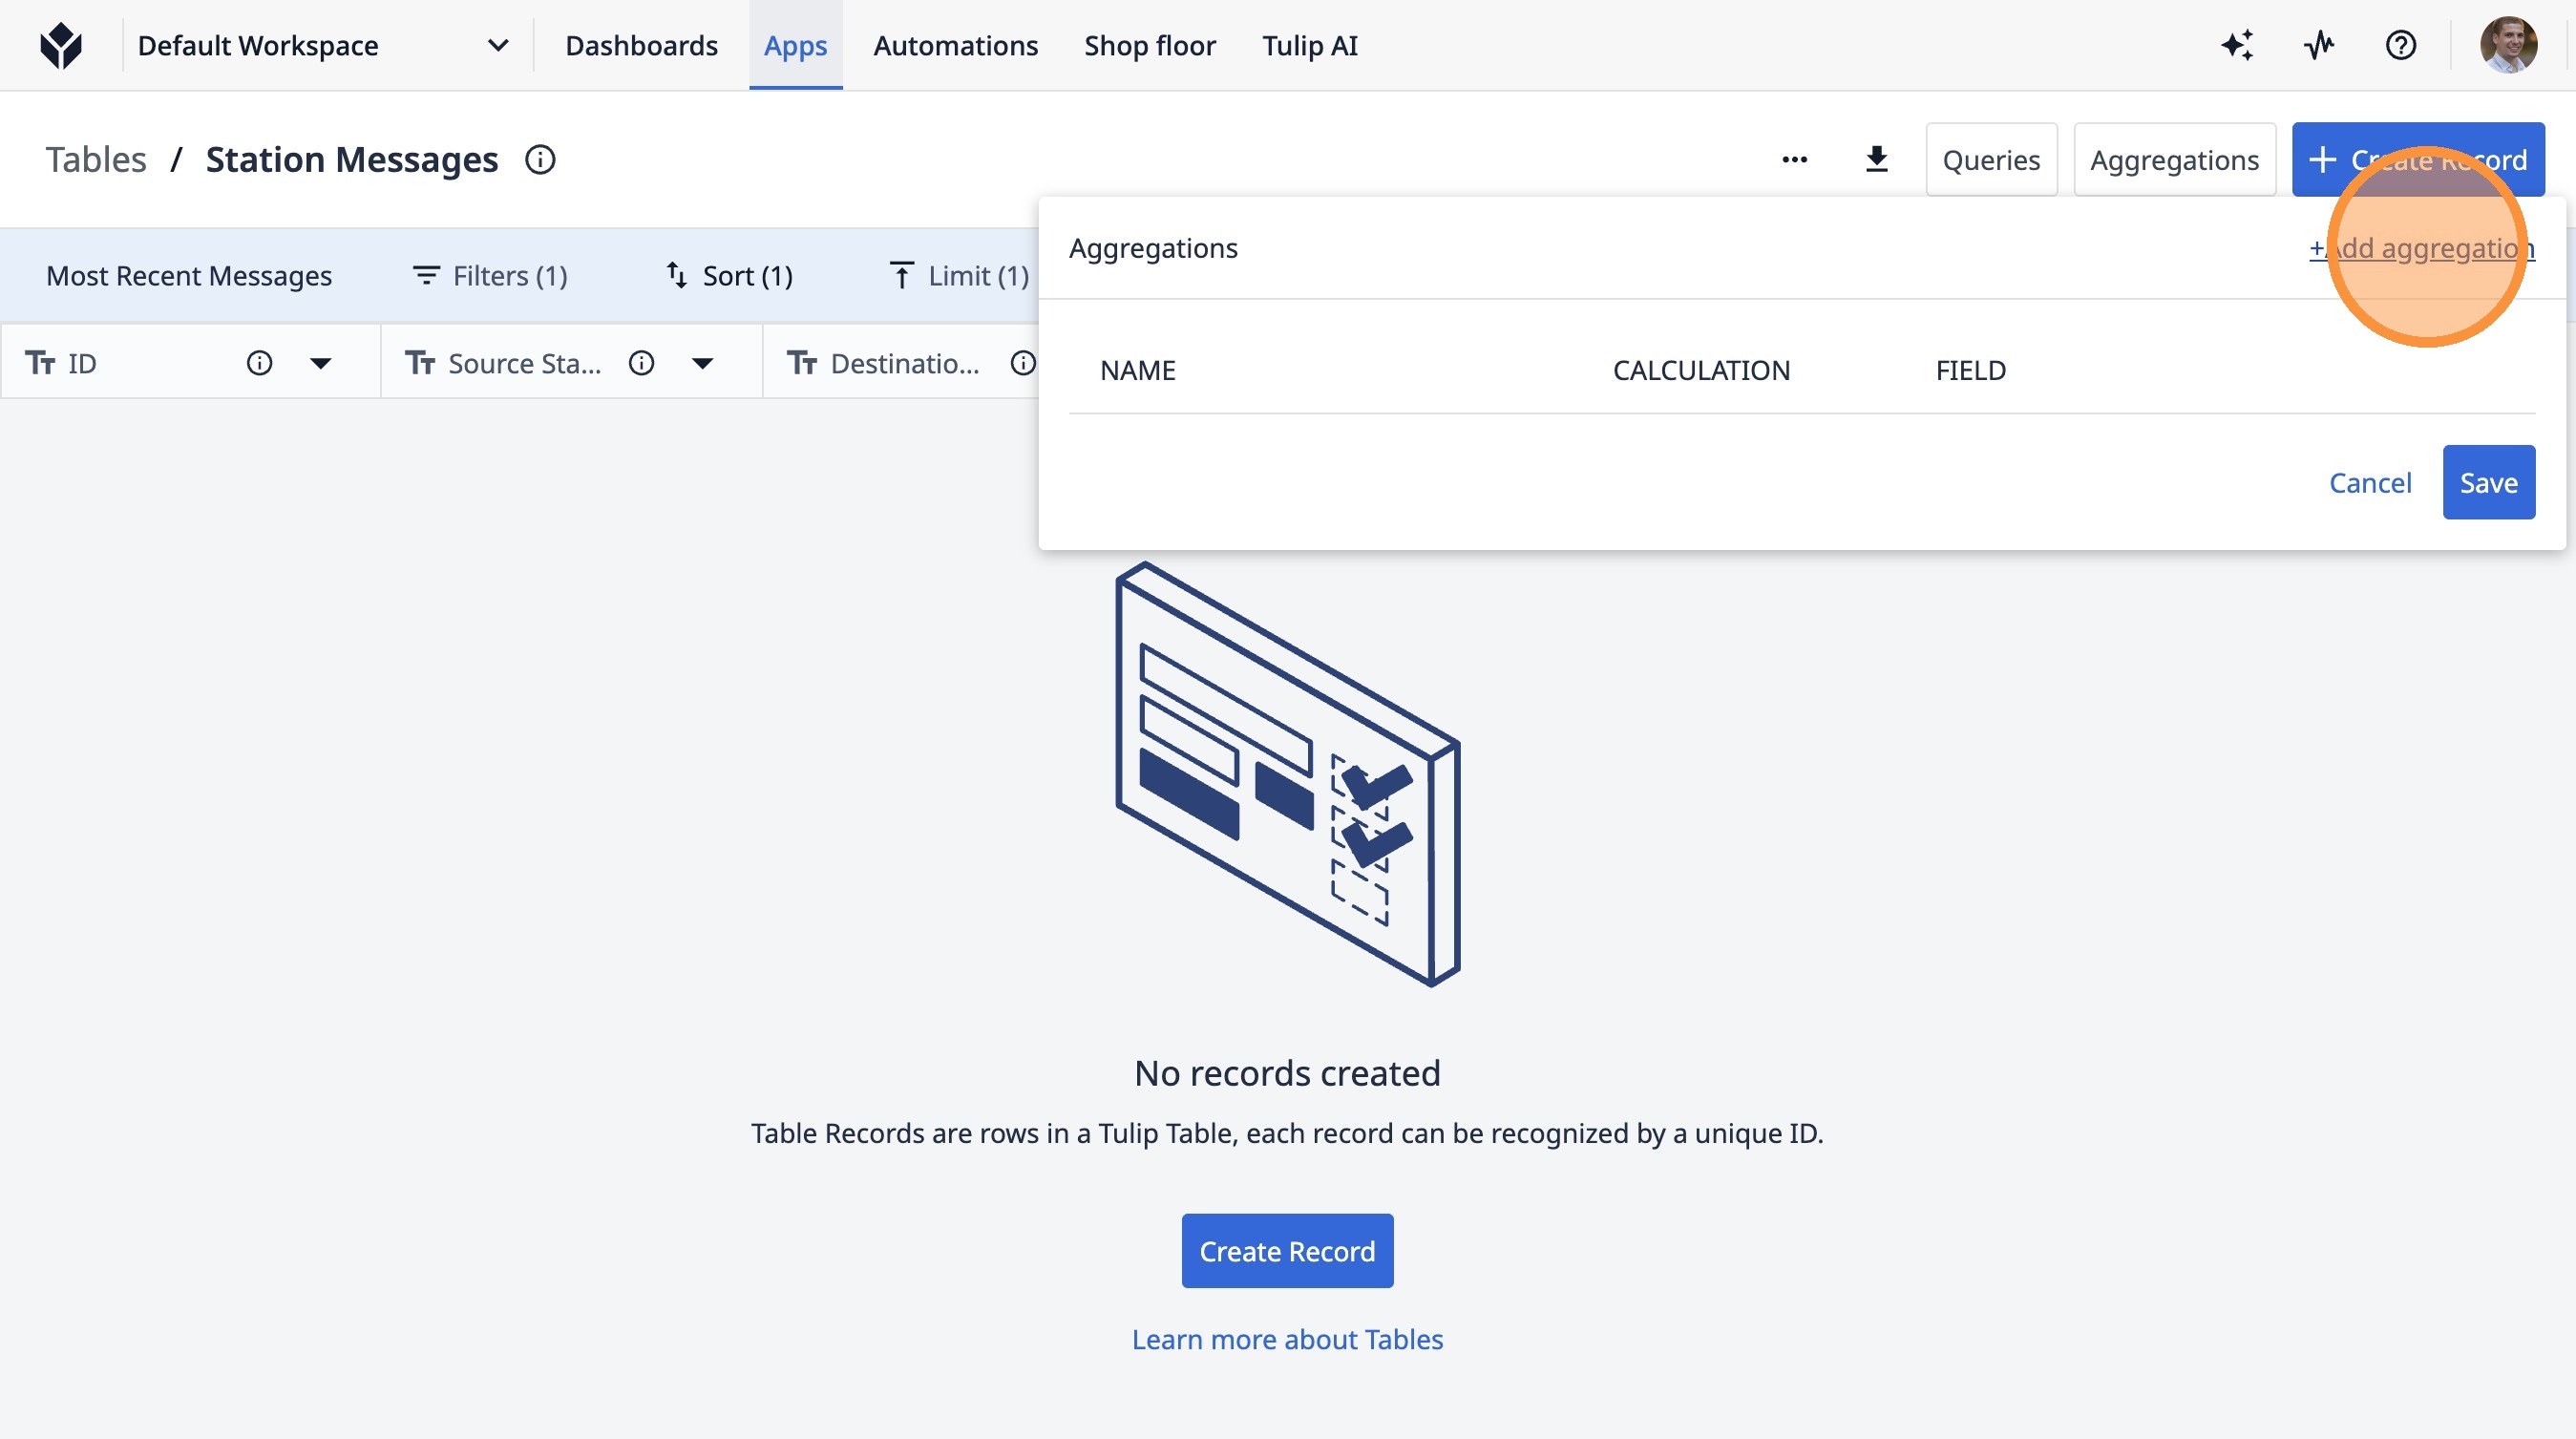The width and height of the screenshot is (2576, 1439).
Task: Click info icon beside Station Messages title
Action: point(540,160)
